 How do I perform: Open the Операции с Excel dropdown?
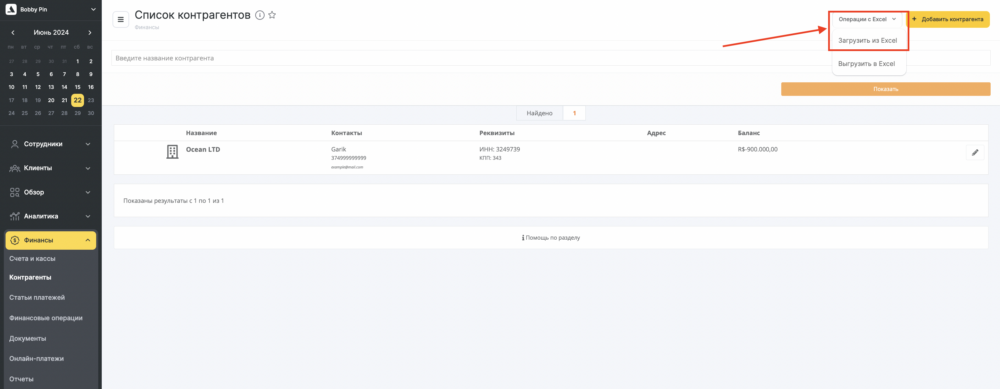[868, 20]
